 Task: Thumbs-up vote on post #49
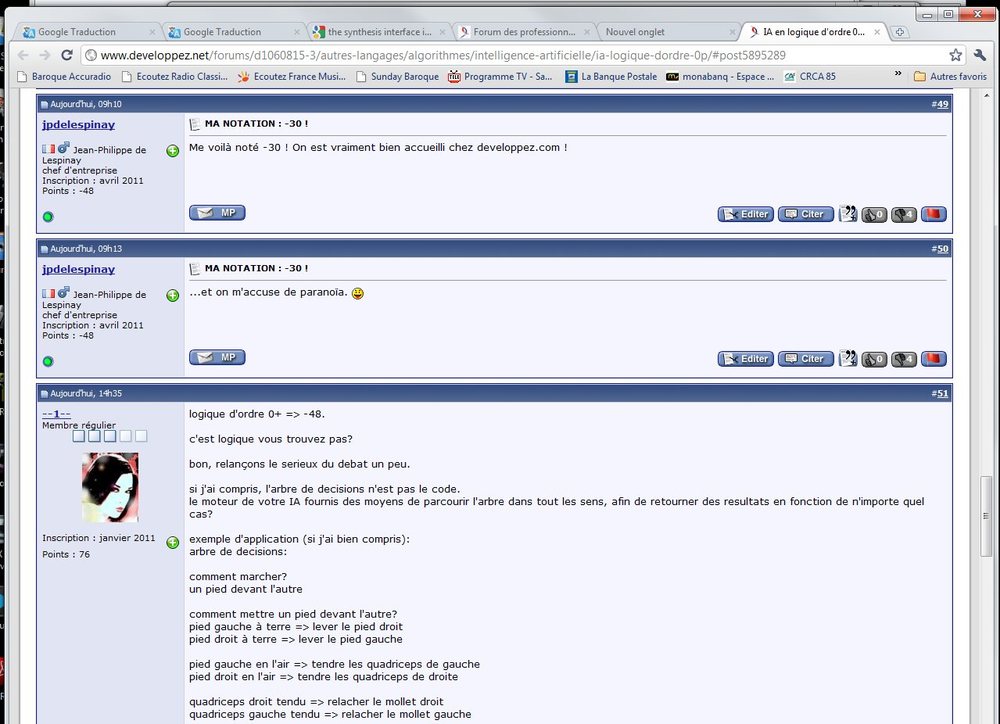pyautogui.click(x=874, y=214)
